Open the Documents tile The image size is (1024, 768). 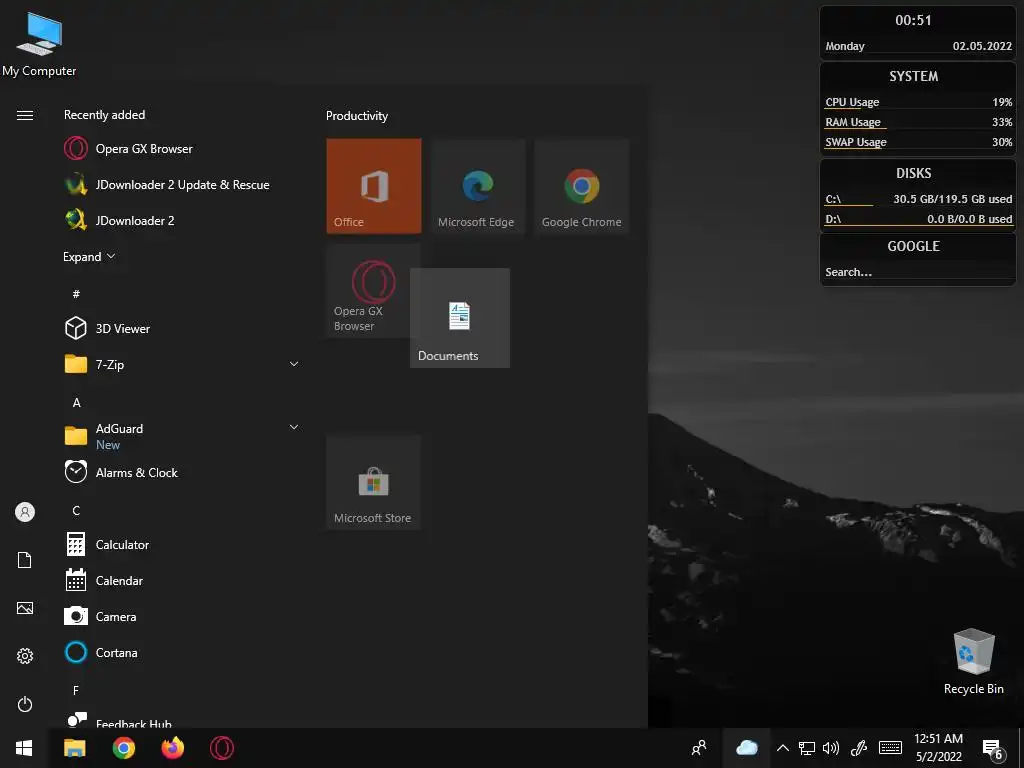click(460, 318)
